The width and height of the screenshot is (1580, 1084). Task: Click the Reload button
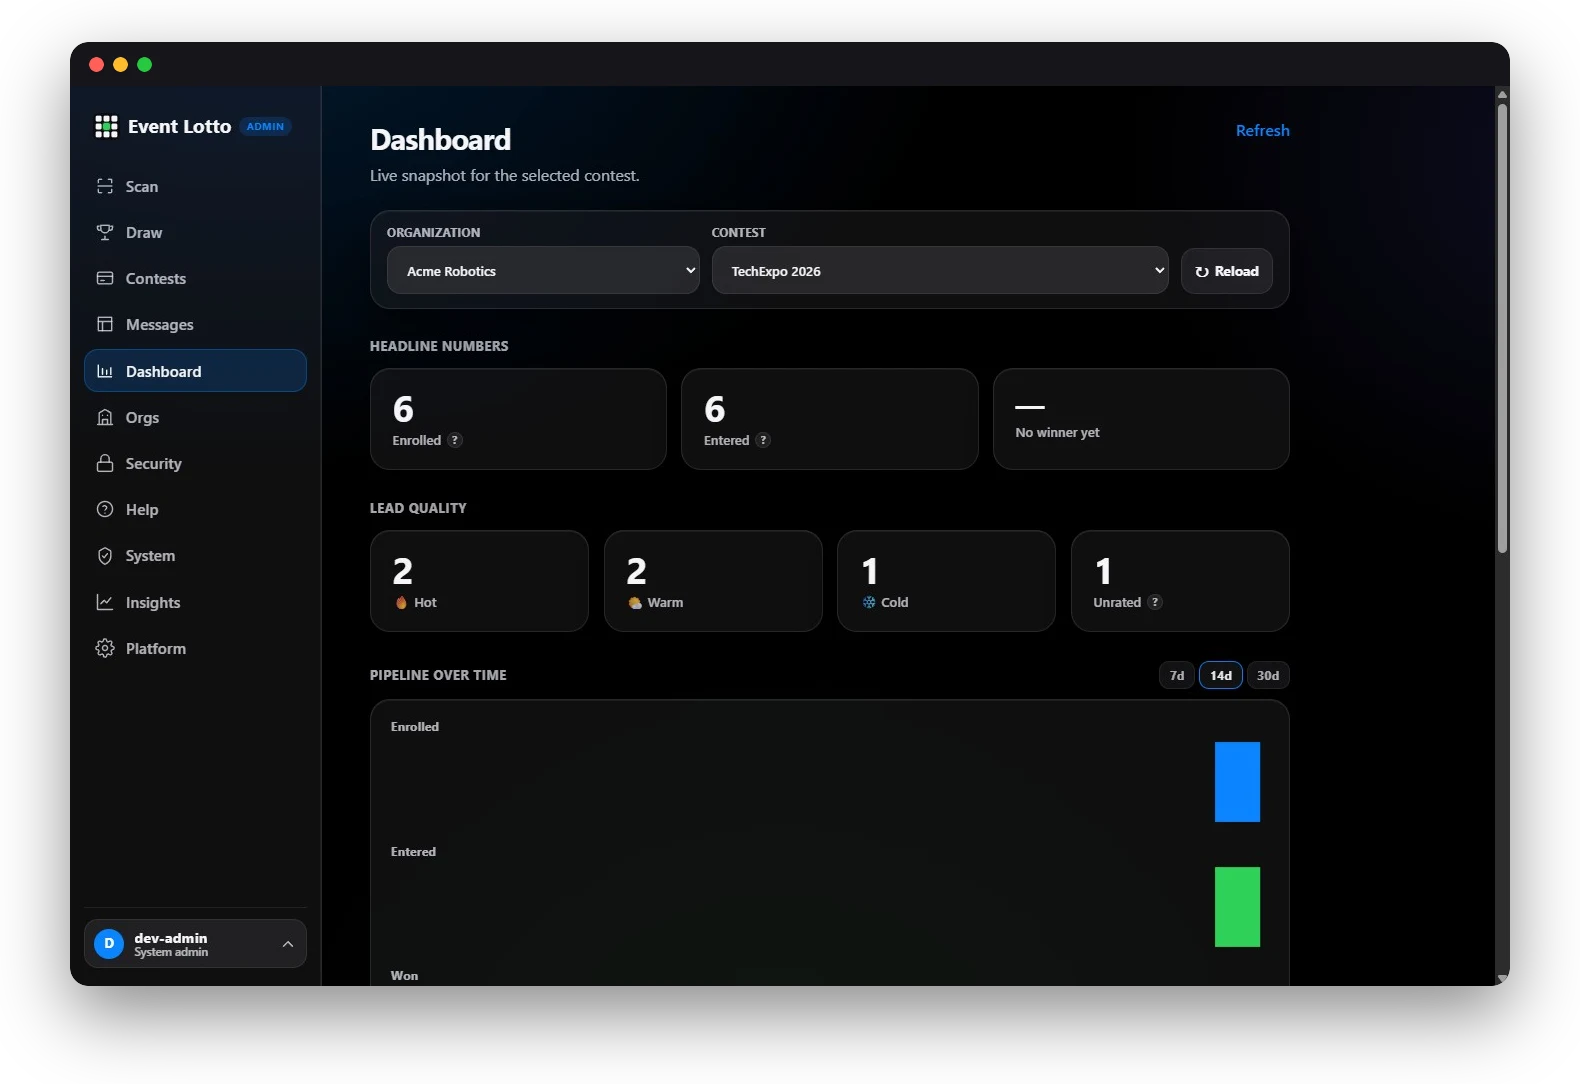(1226, 271)
